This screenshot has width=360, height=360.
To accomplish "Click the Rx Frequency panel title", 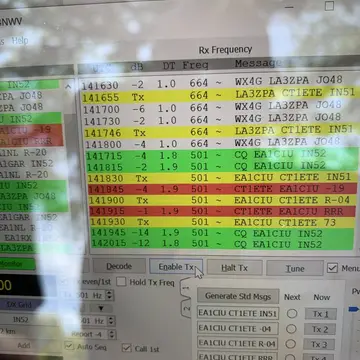I will pyautogui.click(x=225, y=50).
